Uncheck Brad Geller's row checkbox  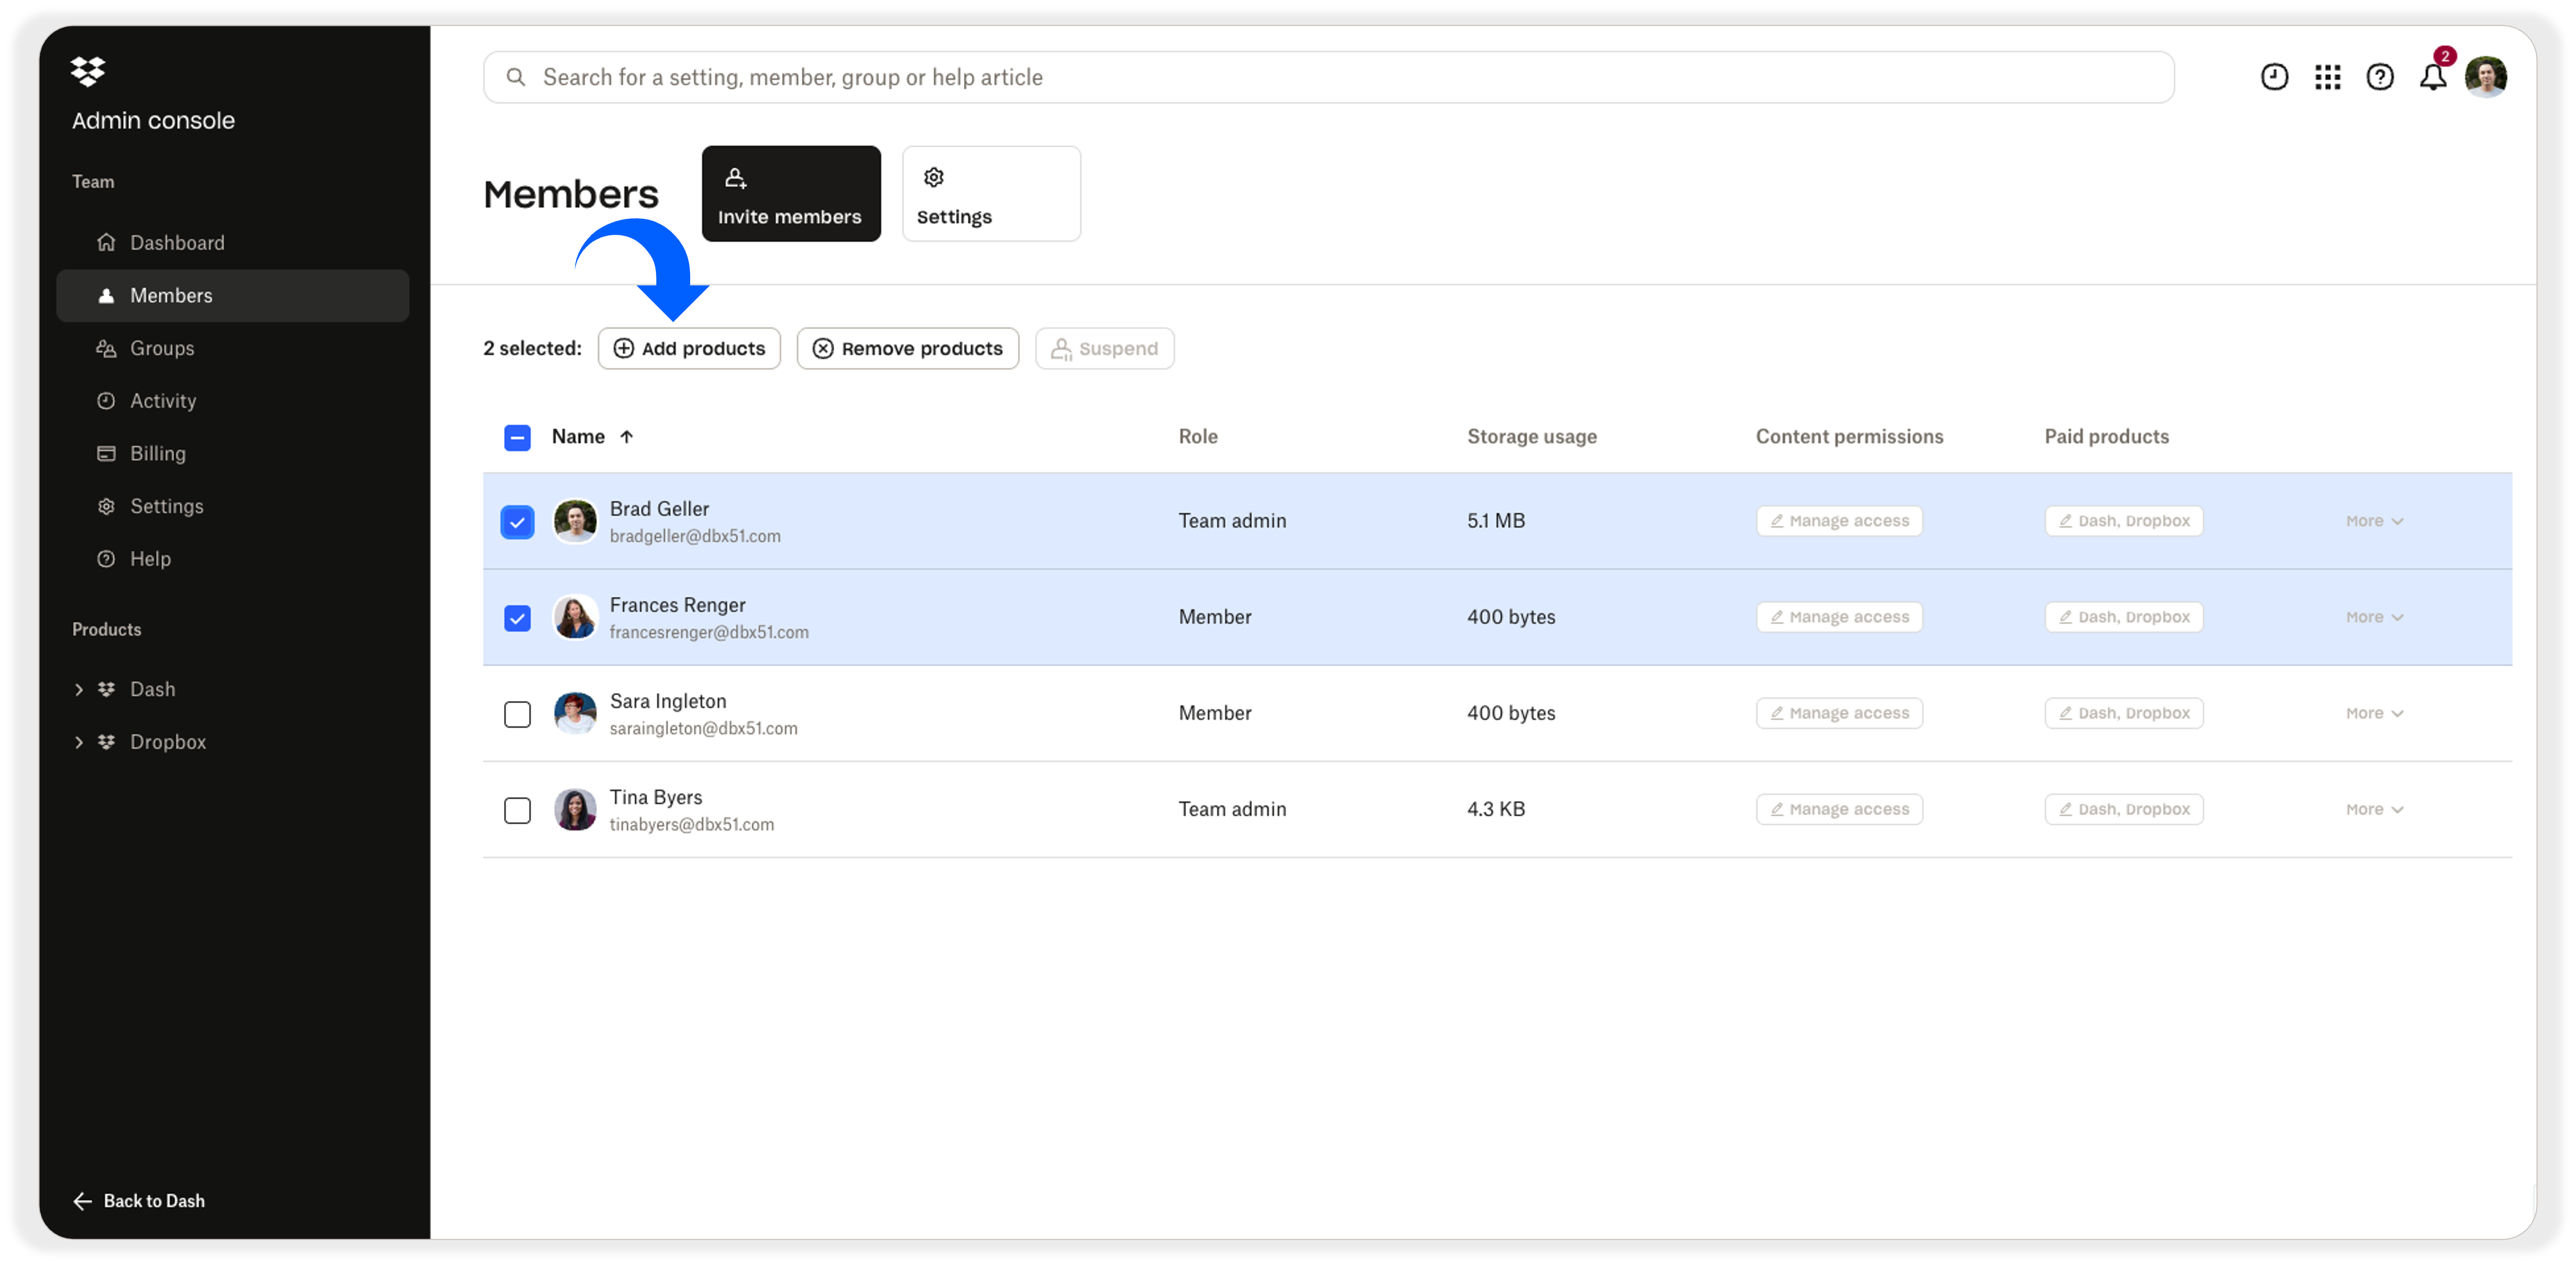click(517, 521)
